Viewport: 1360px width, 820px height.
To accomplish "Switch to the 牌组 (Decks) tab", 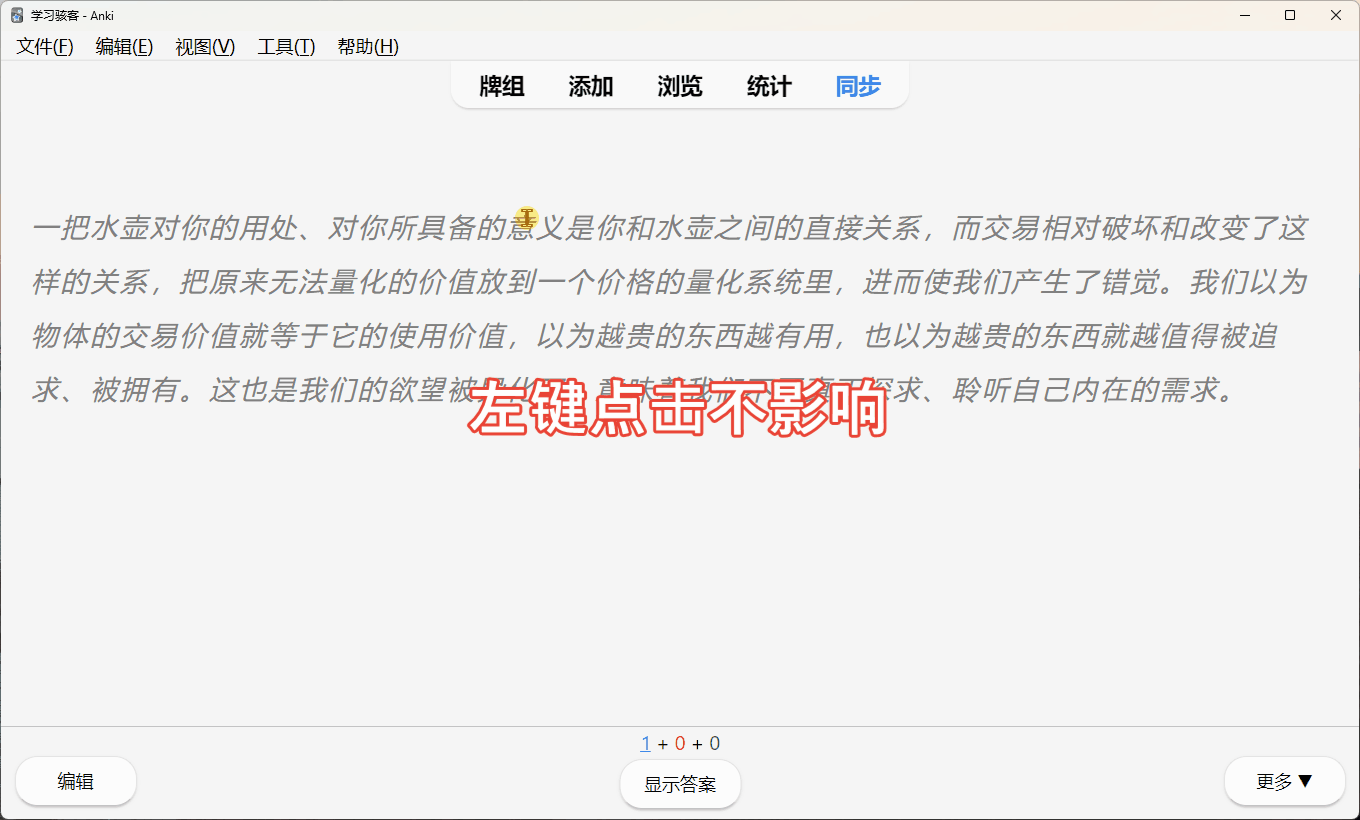I will (501, 86).
